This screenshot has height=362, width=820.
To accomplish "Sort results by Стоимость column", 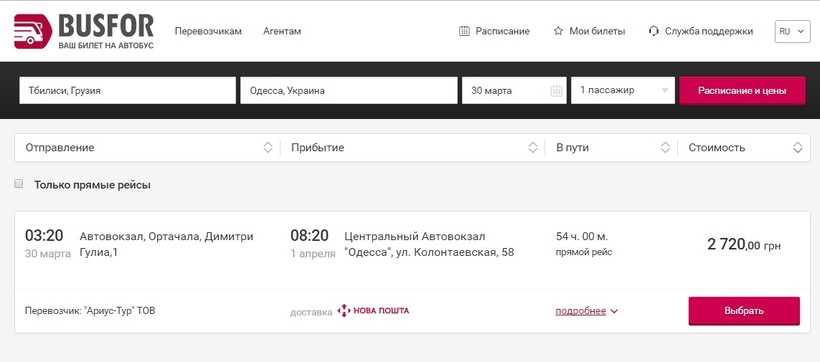I will click(744, 148).
